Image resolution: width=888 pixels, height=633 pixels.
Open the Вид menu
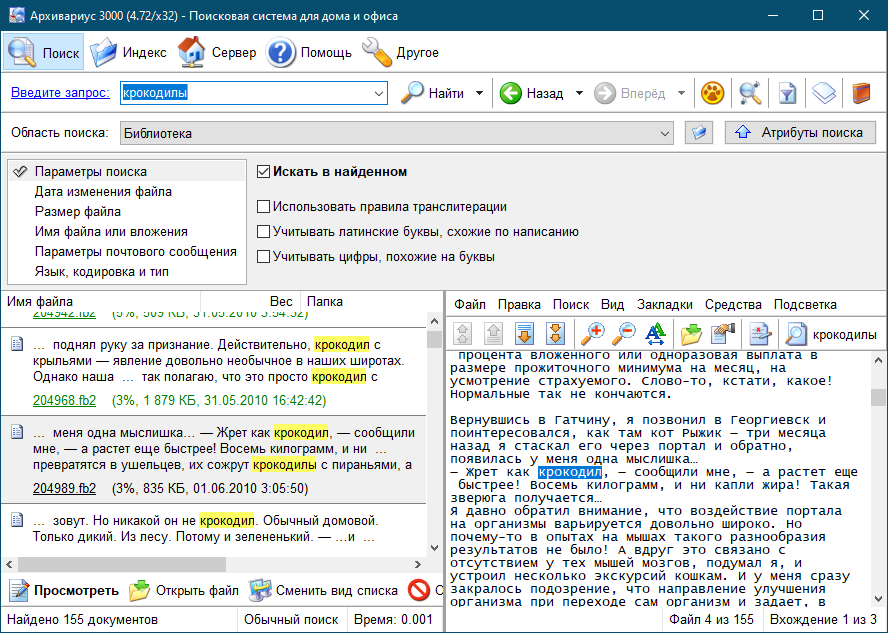(x=612, y=305)
